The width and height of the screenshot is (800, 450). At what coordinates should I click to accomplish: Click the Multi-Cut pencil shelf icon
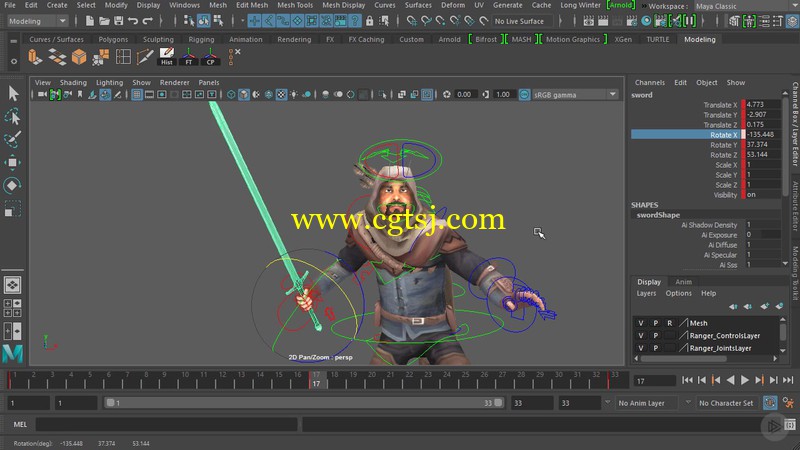[x=145, y=57]
